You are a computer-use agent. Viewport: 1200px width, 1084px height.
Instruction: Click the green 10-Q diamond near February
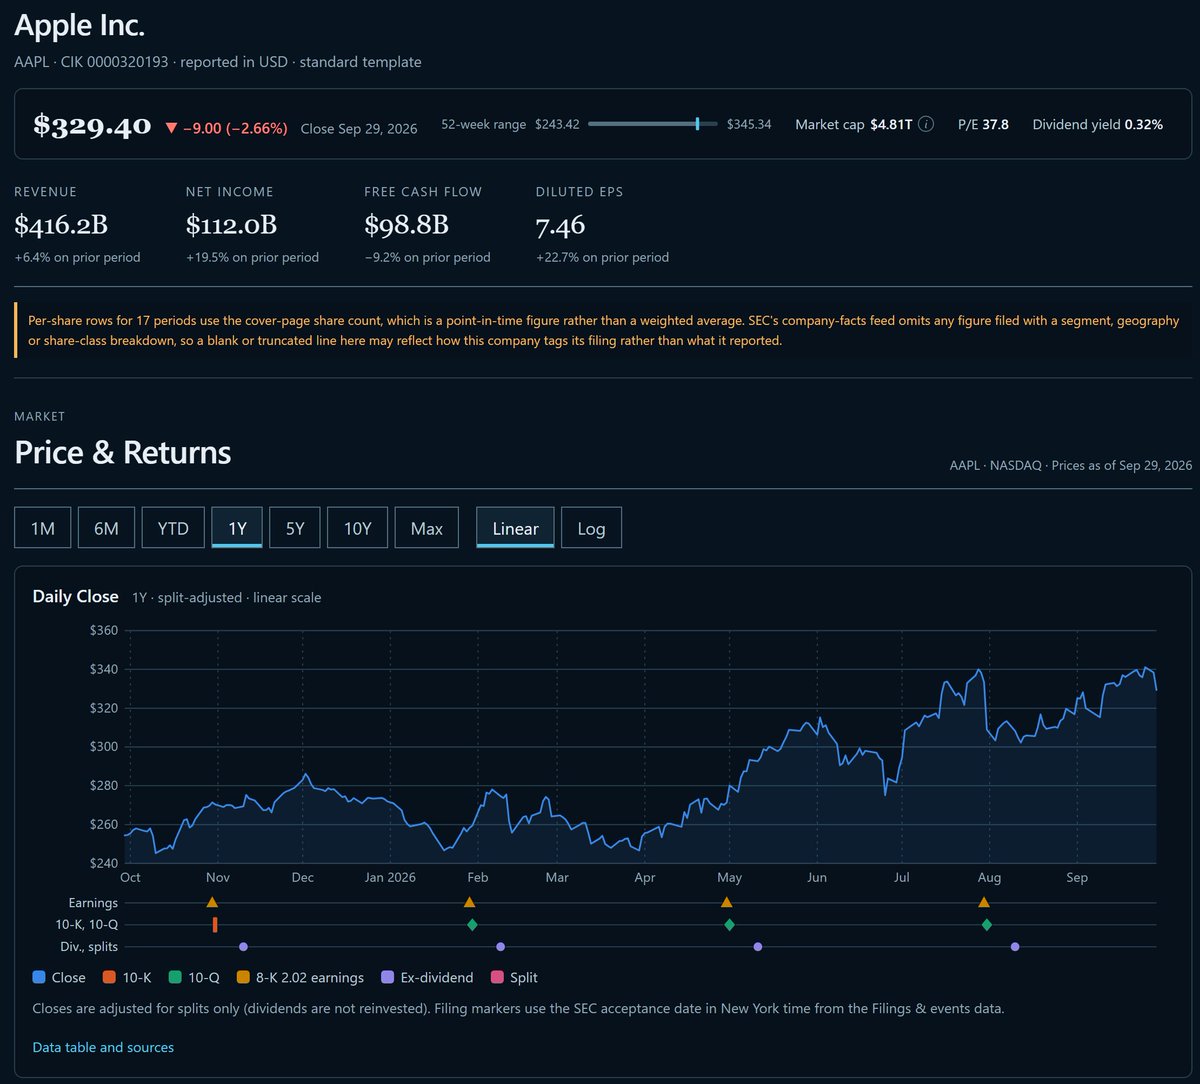(472, 925)
